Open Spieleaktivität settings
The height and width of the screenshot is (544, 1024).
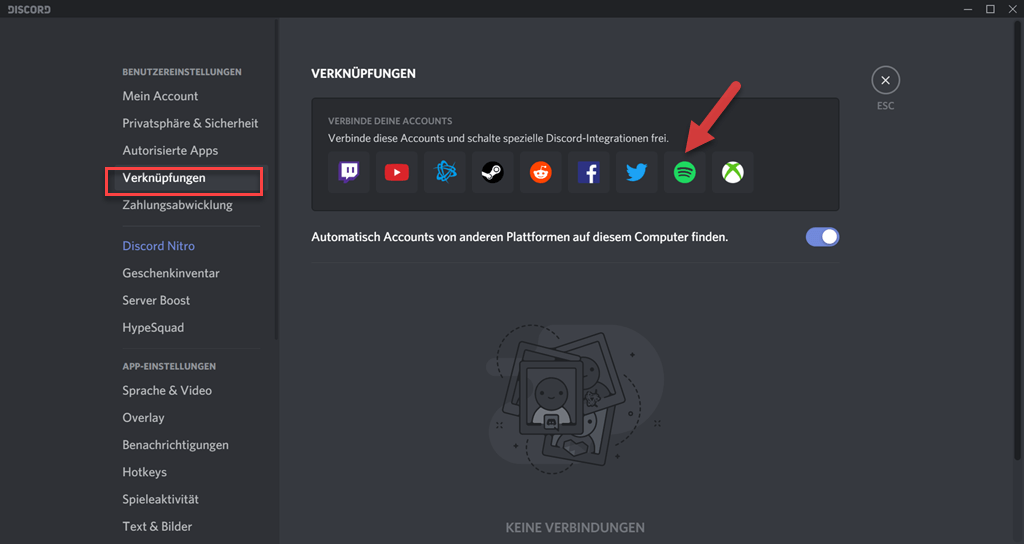point(160,500)
